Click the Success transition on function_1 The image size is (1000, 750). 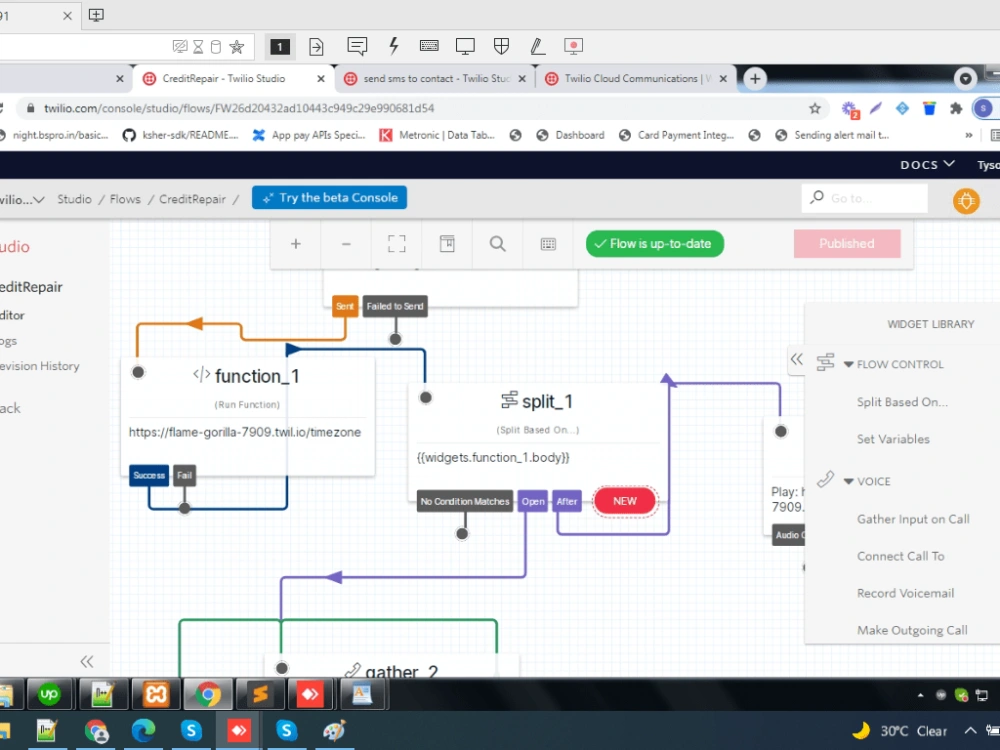(x=149, y=475)
